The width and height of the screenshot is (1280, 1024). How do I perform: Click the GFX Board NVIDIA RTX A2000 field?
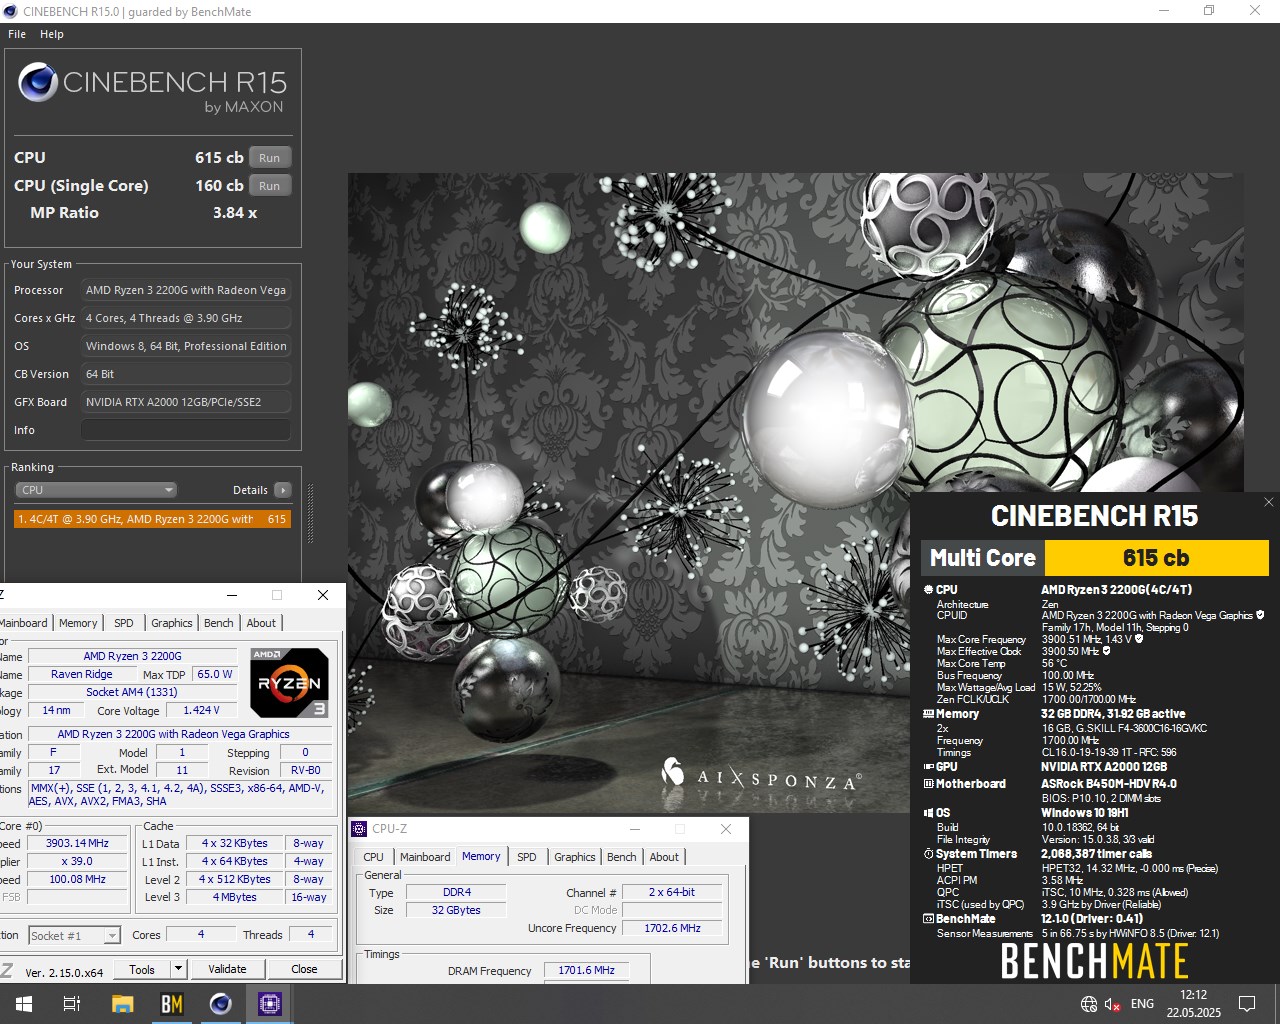click(186, 402)
